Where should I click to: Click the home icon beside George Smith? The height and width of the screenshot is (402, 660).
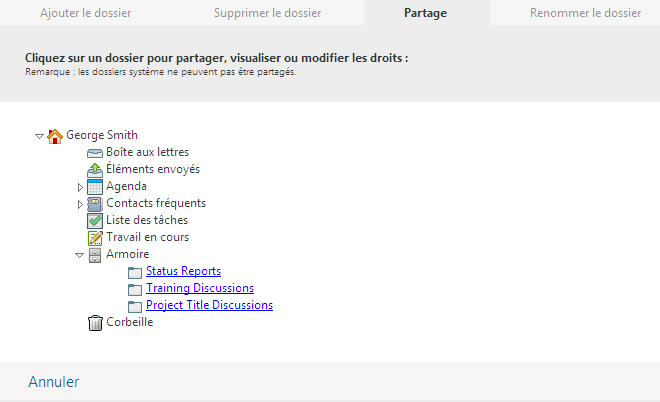pyautogui.click(x=55, y=135)
